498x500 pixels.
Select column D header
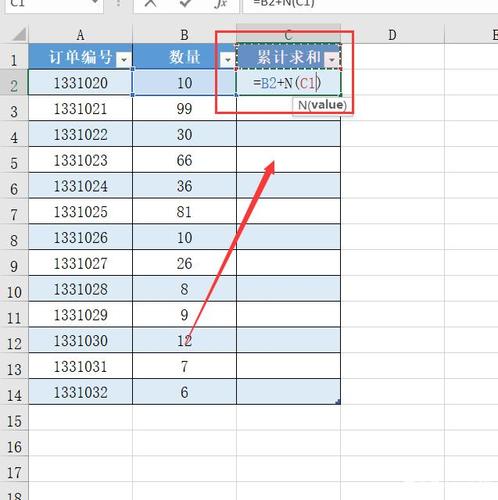[x=392, y=35]
